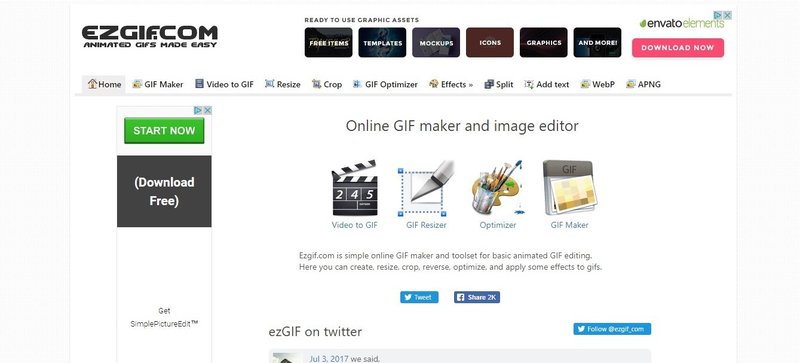Open the Resize menu item

pos(283,84)
